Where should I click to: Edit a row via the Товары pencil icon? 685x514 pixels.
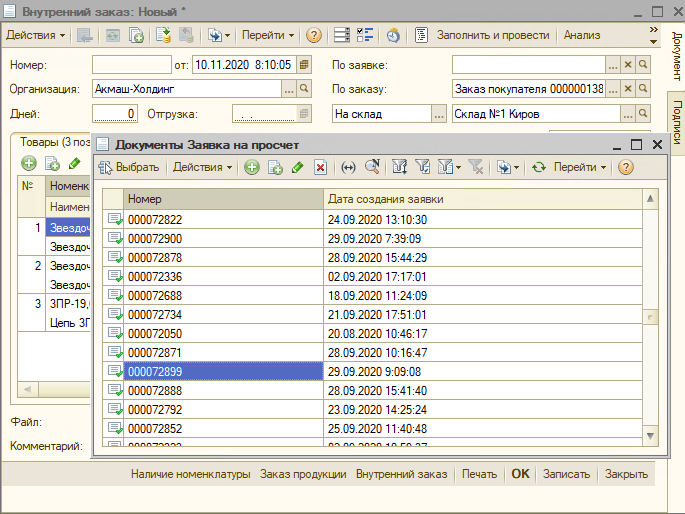pyautogui.click(x=75, y=164)
